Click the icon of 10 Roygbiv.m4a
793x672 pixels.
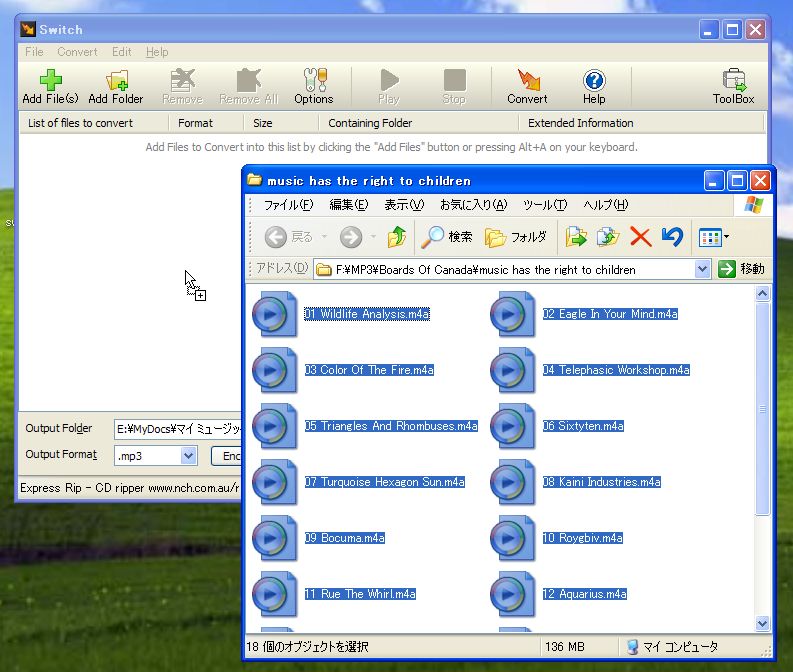[x=513, y=538]
